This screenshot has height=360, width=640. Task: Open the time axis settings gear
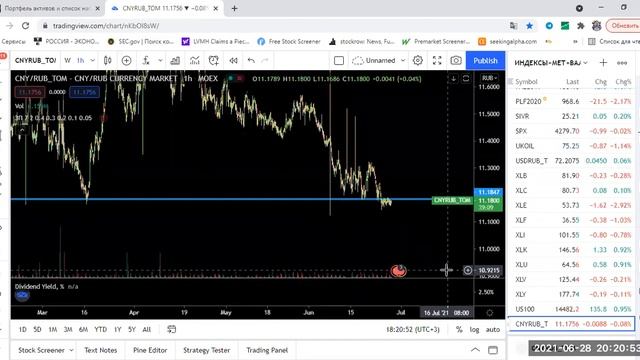(489, 313)
